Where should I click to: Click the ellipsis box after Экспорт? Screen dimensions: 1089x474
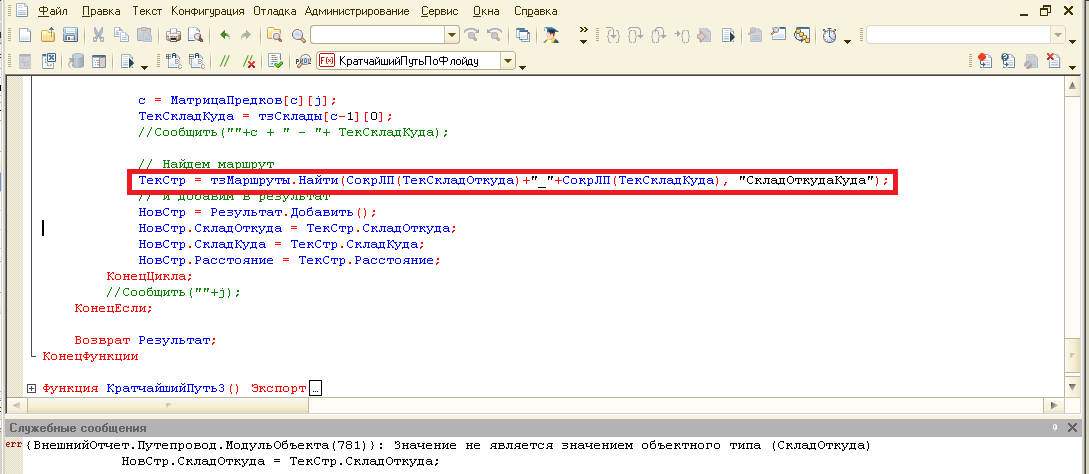tap(315, 389)
